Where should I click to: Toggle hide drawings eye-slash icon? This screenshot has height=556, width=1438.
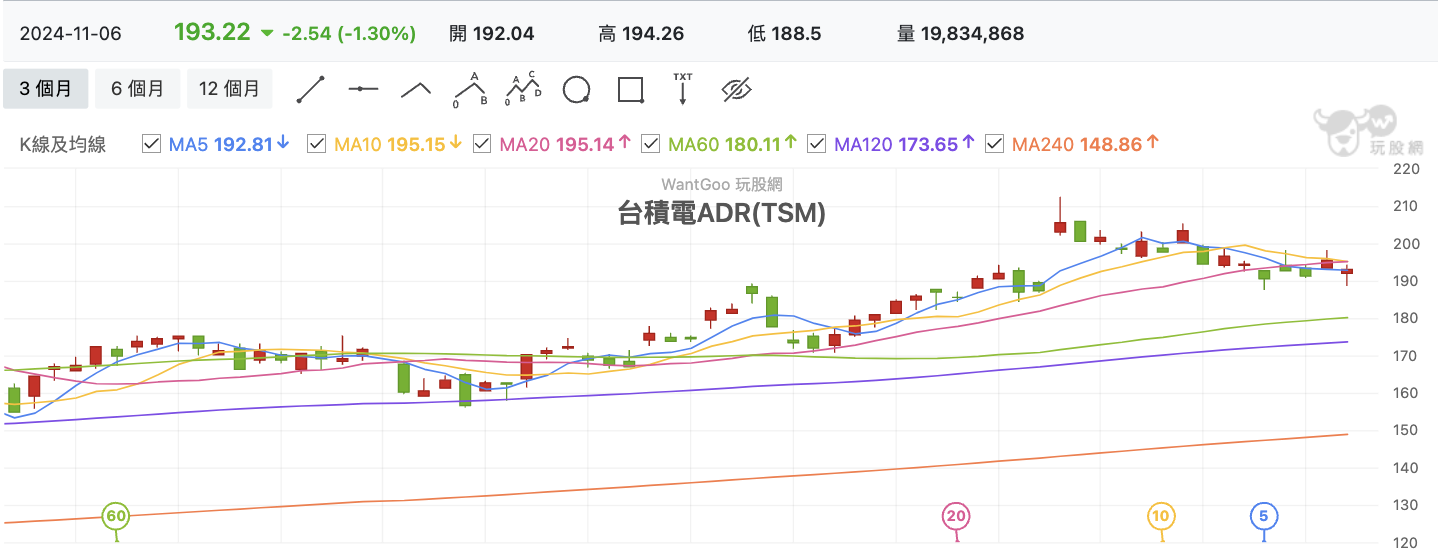[736, 90]
